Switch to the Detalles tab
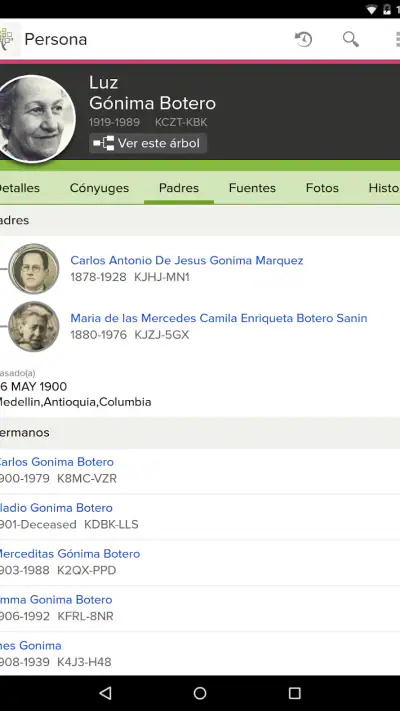Image resolution: width=400 pixels, height=711 pixels. [x=19, y=188]
